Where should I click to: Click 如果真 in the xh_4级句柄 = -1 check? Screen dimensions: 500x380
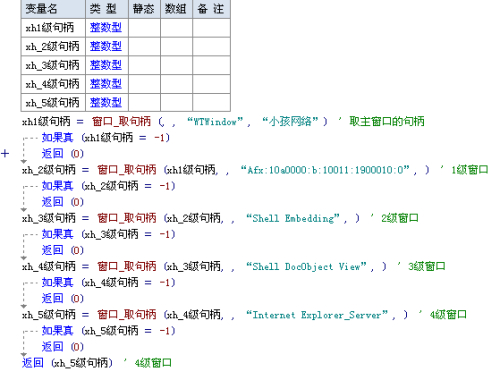point(57,282)
